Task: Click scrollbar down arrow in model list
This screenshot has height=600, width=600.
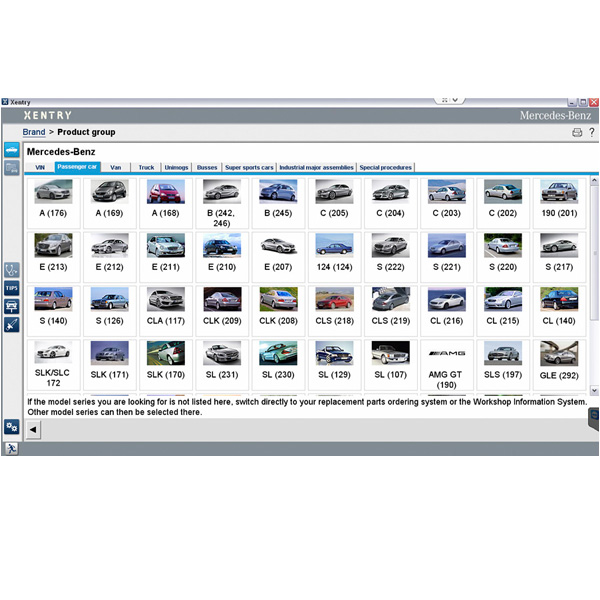Action: (x=594, y=390)
